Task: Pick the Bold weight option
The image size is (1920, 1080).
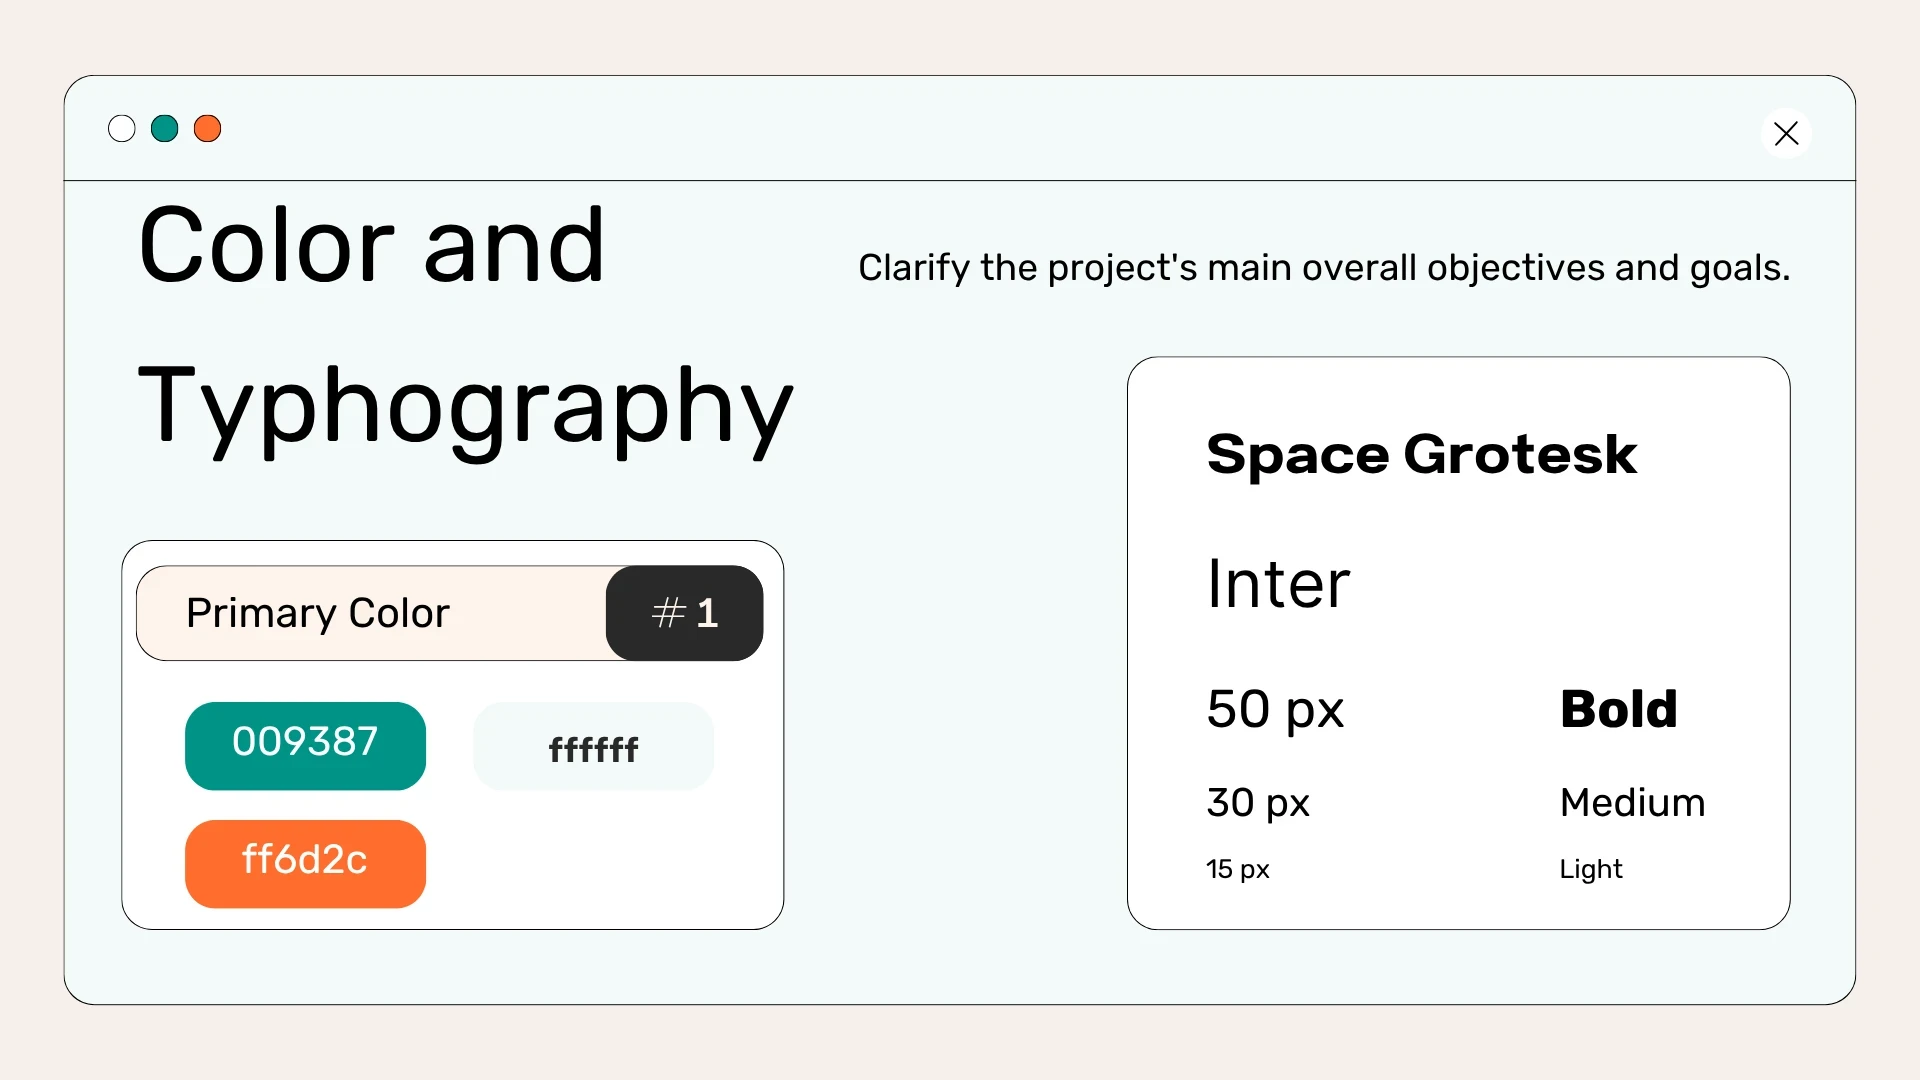Action: tap(1618, 709)
